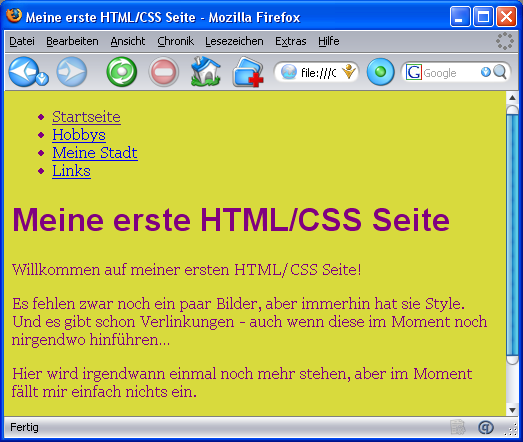The width and height of the screenshot is (523, 442).
Task: Click the Fertig status bar text
Action: pos(24,427)
